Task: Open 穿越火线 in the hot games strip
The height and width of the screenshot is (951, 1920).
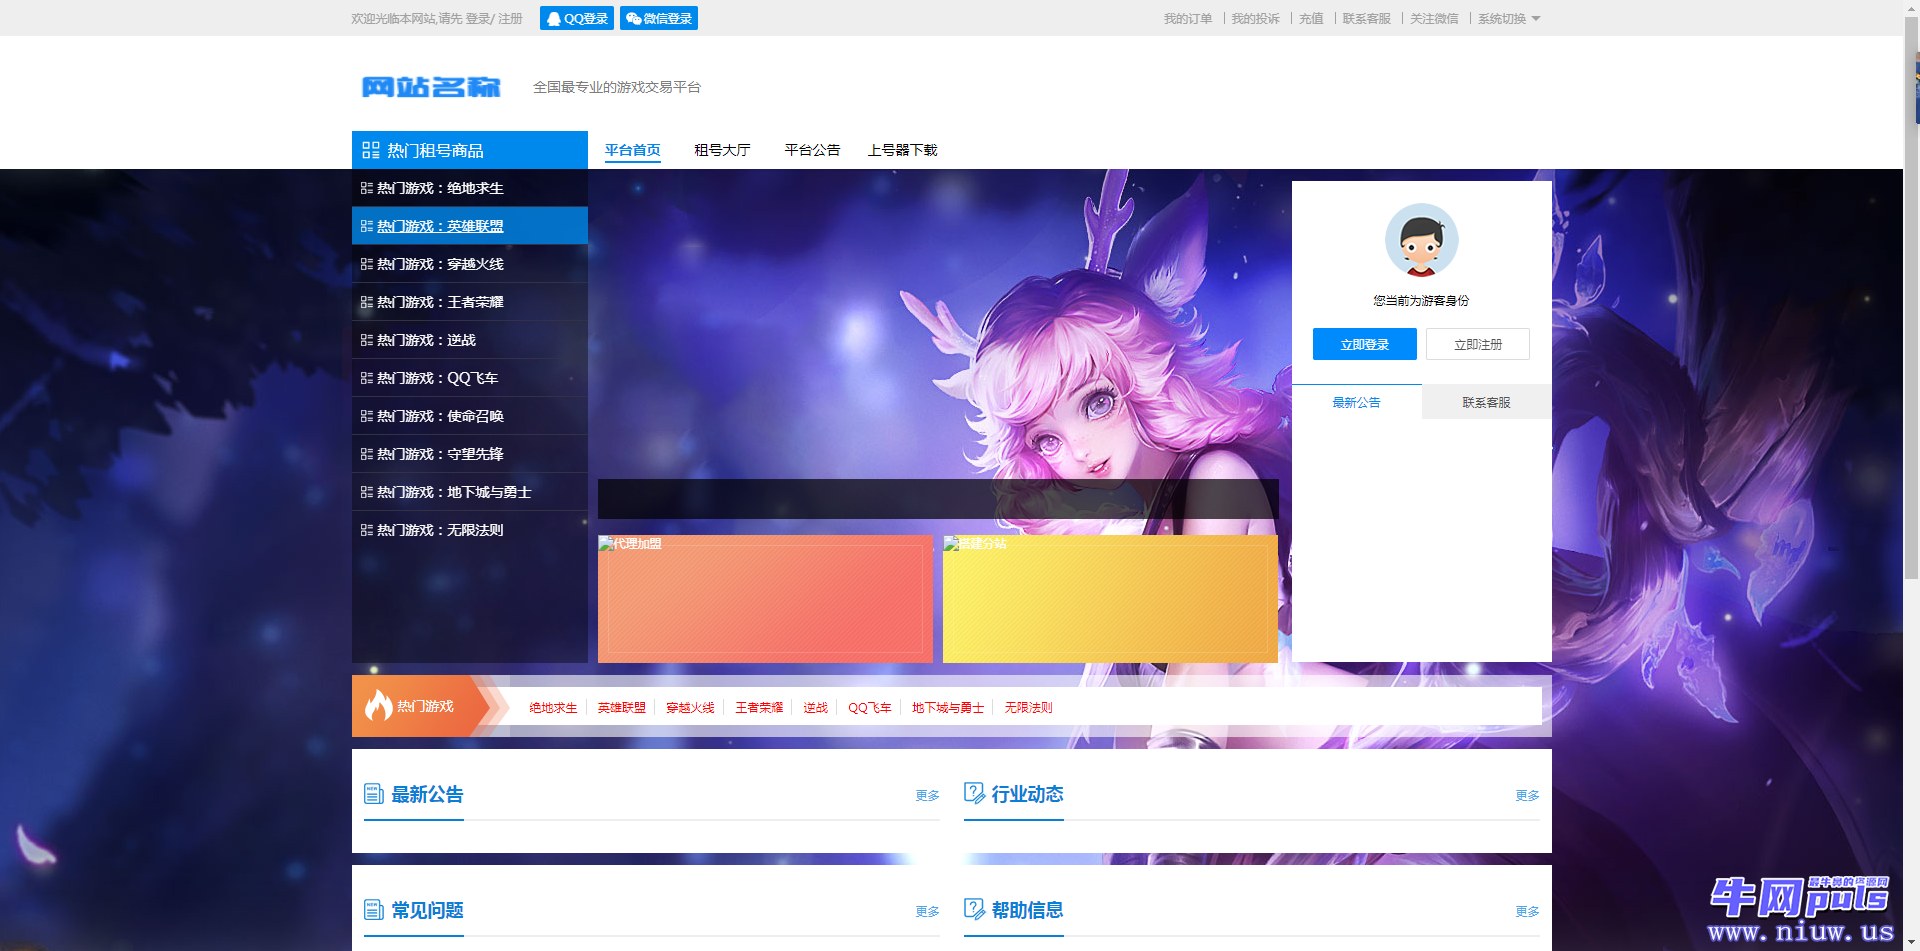Action: (x=690, y=708)
